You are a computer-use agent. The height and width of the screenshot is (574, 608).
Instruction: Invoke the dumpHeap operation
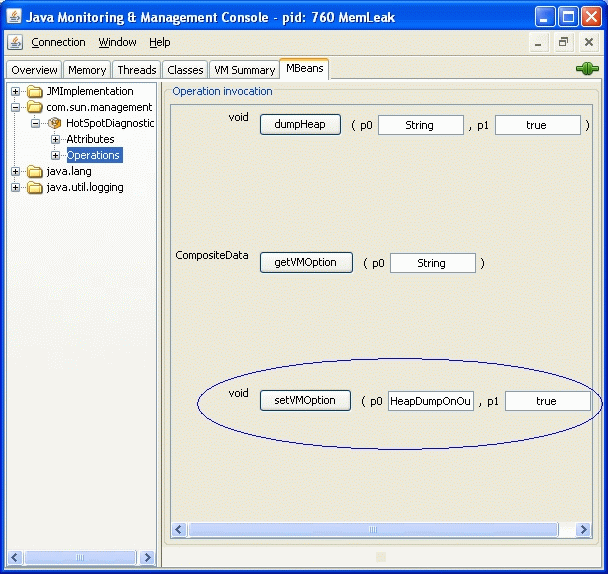(x=300, y=124)
